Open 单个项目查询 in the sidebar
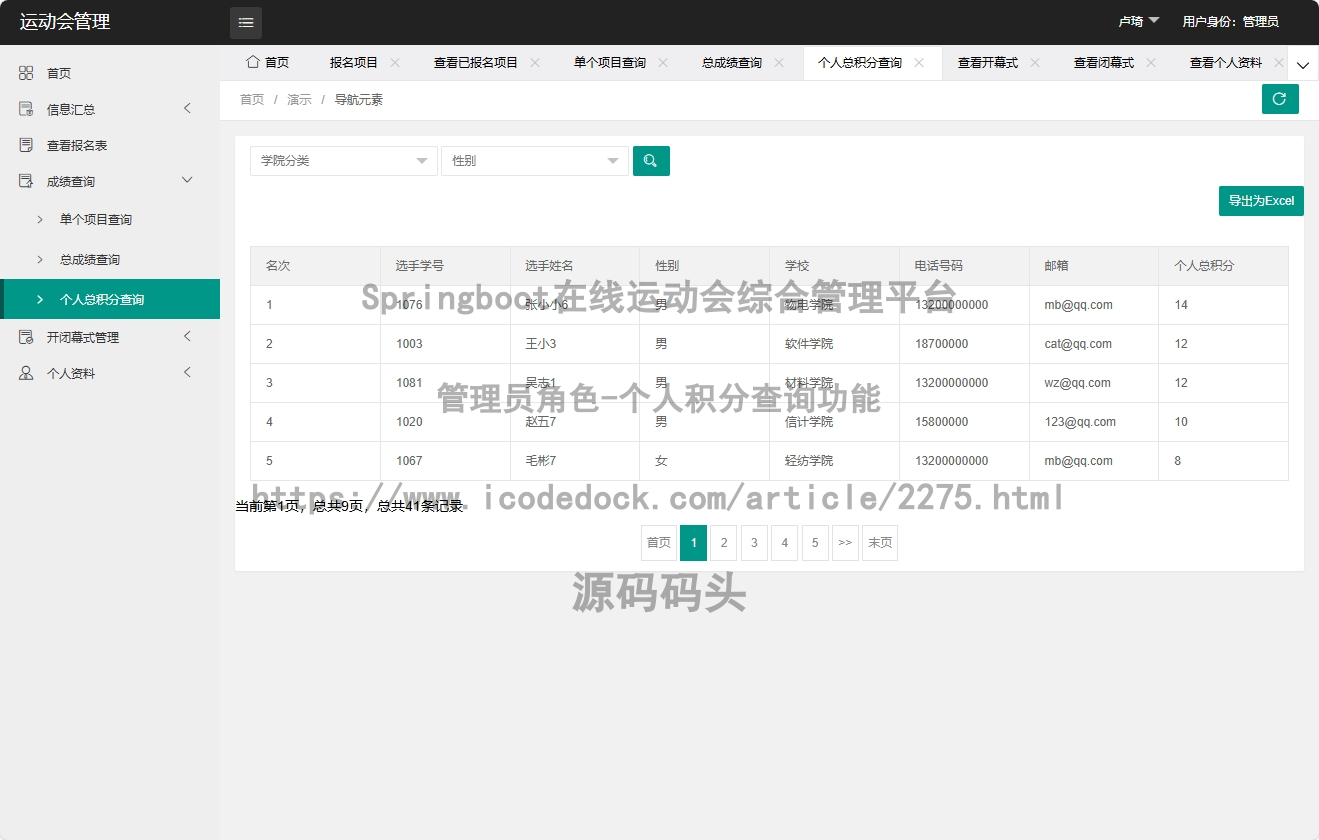The width and height of the screenshot is (1319, 840). coord(110,219)
